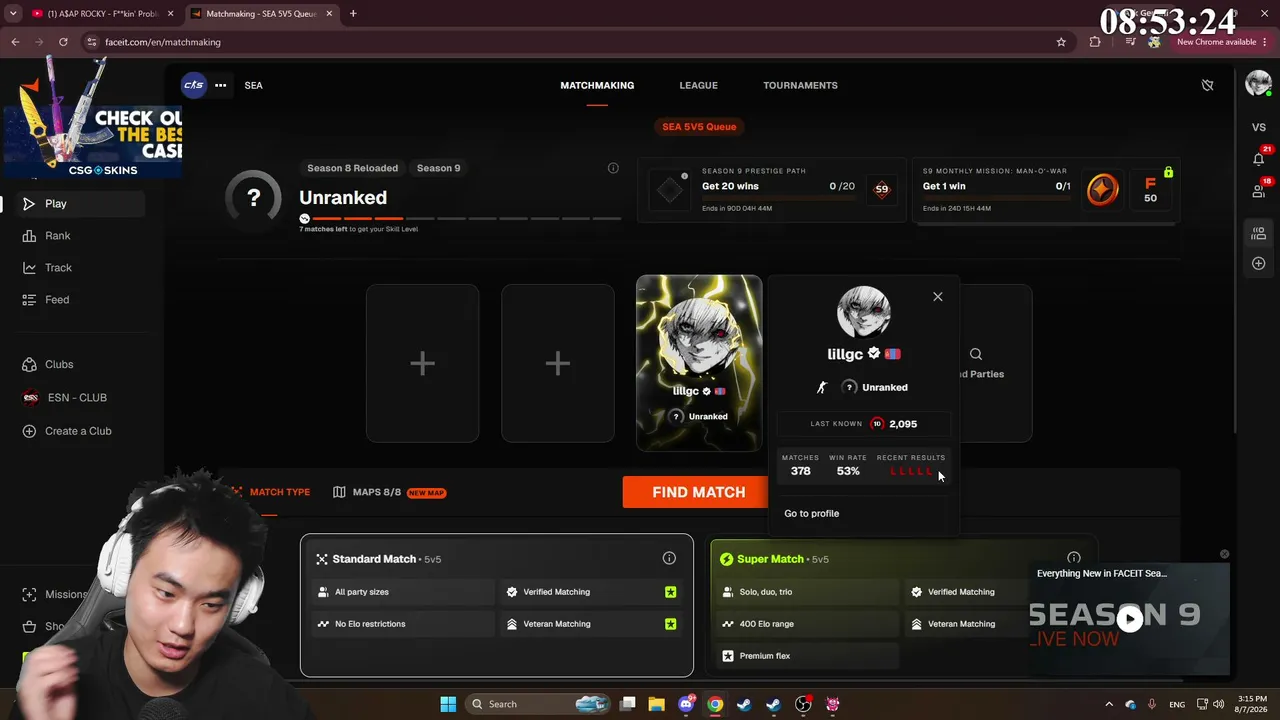The height and width of the screenshot is (720, 1280).
Task: Open notifications bell with 21 badge
Action: (1259, 159)
